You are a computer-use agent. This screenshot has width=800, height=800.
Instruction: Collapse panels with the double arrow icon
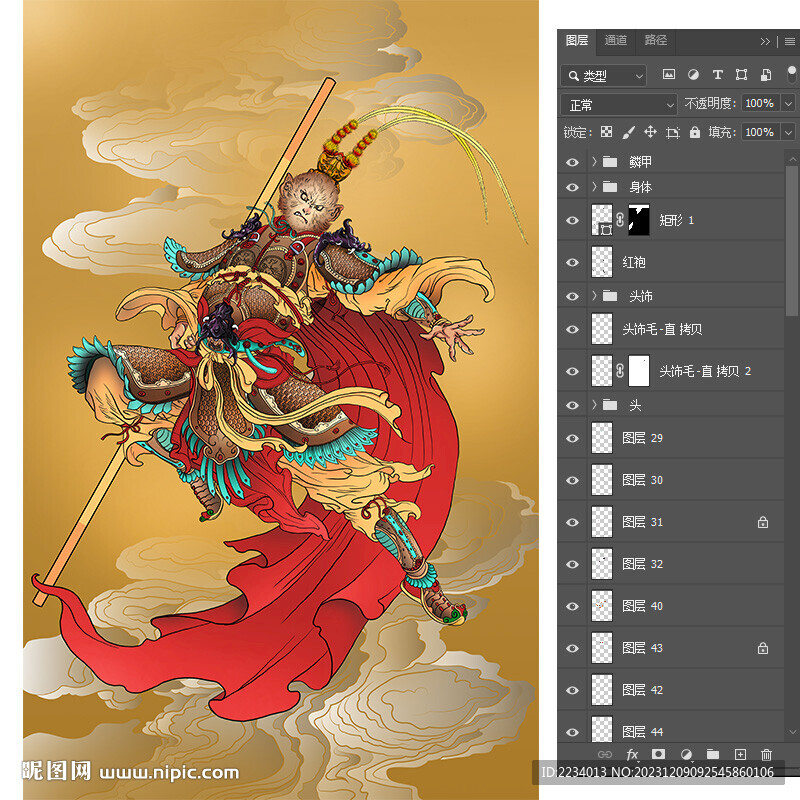765,41
